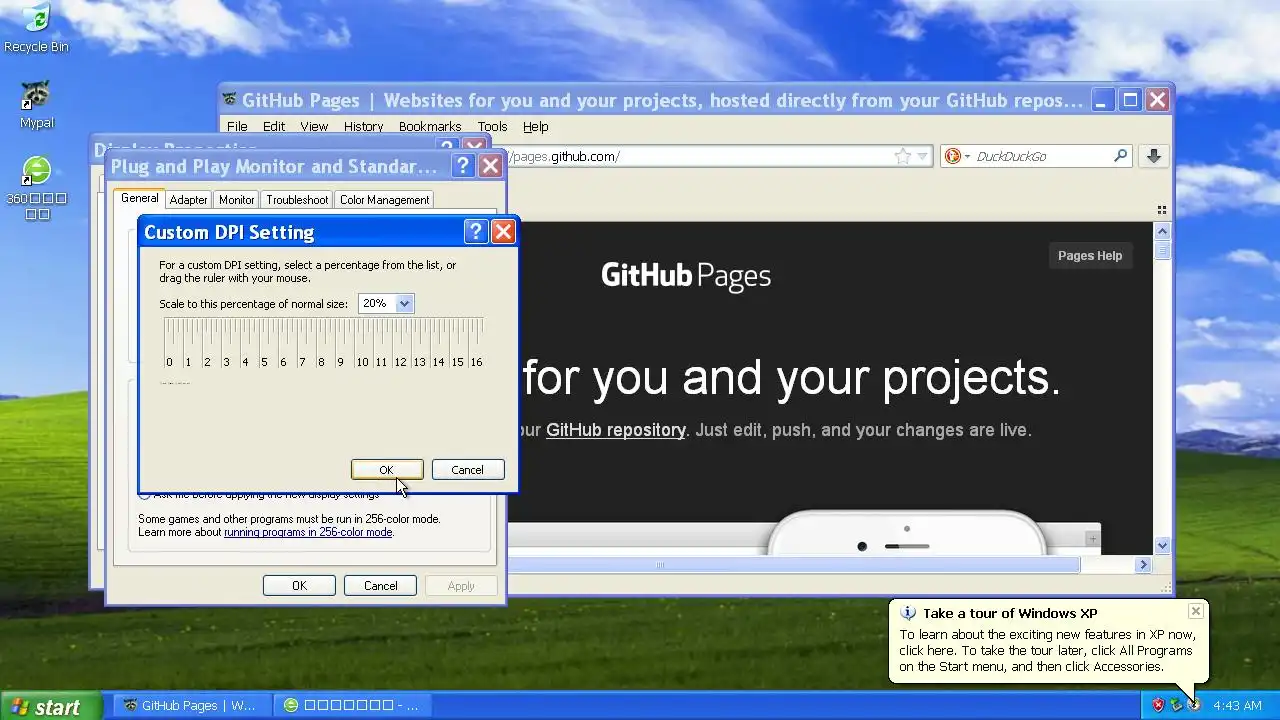
Task: Click the browser vertical scrollbar up arrow
Action: (x=1162, y=230)
